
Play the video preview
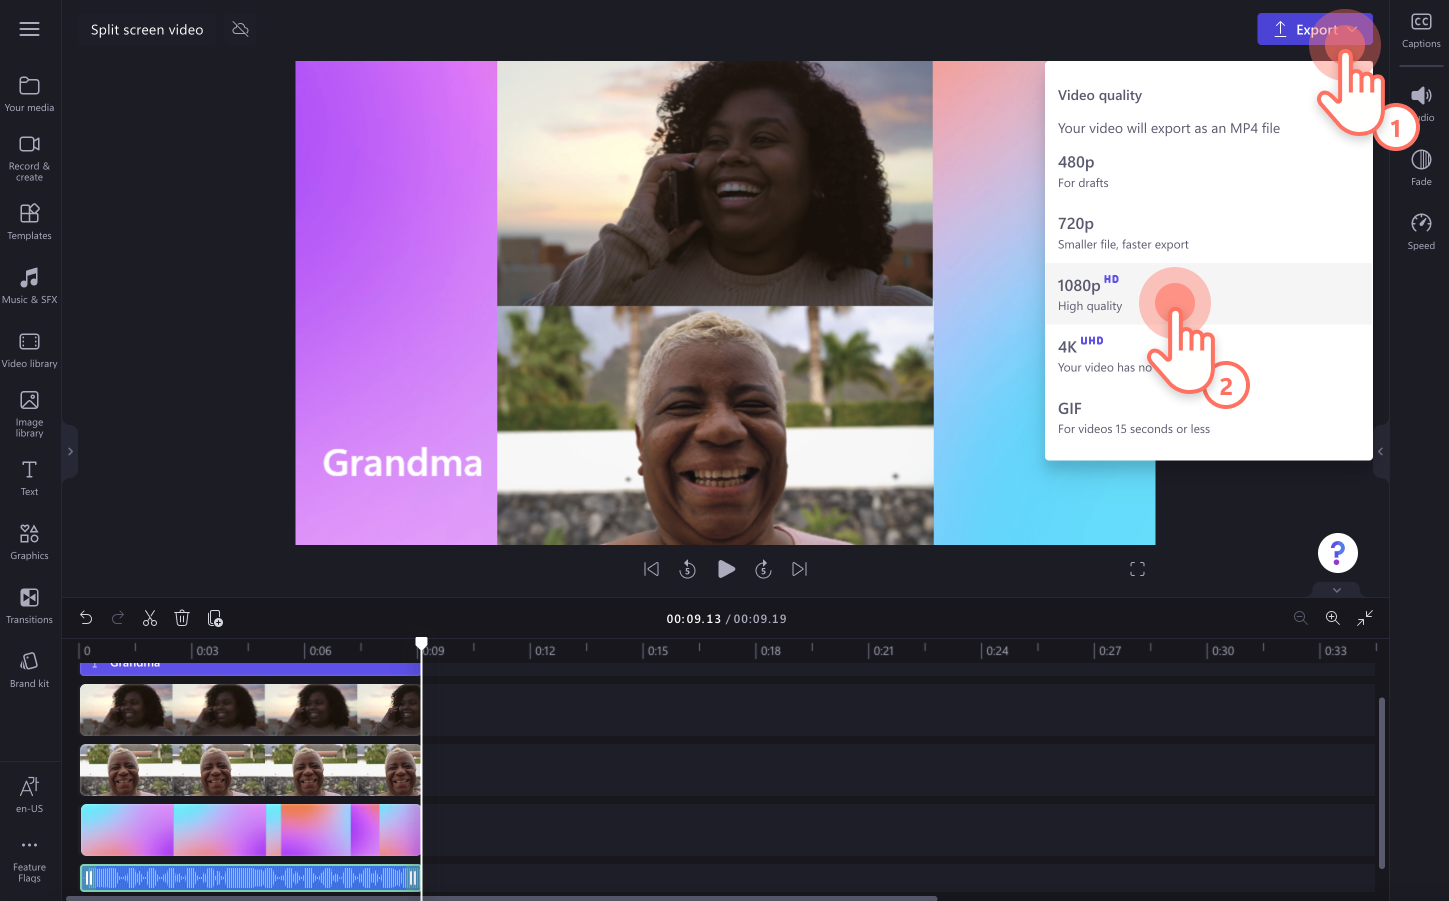[x=726, y=568]
